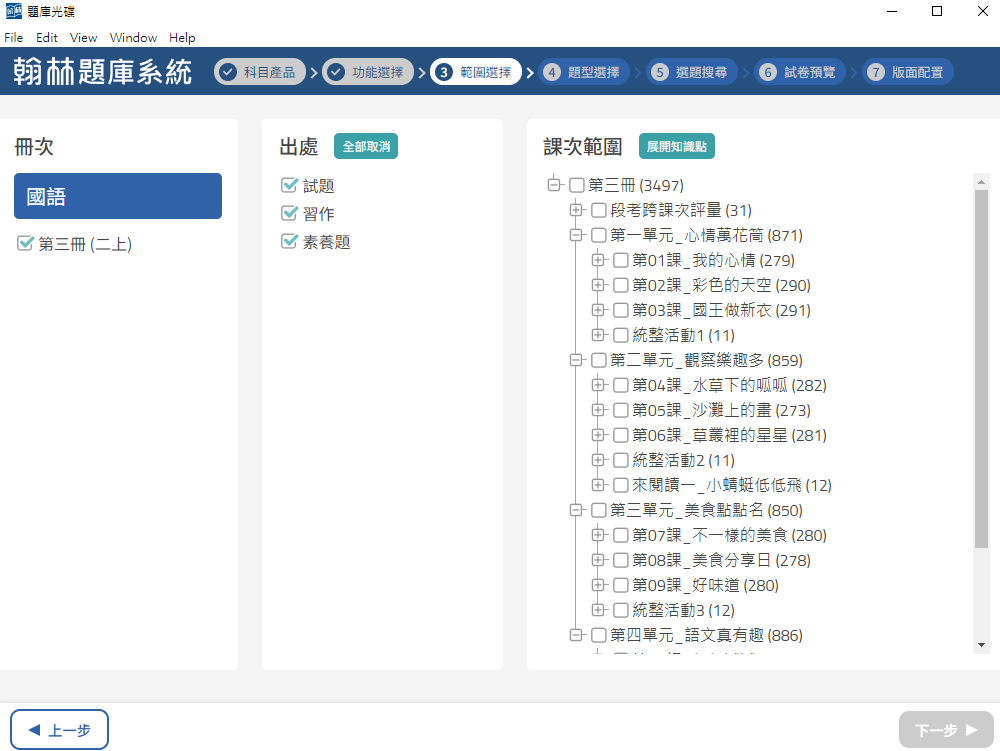Open the Window menu
Image resolution: width=1000 pixels, height=751 pixels.
click(133, 37)
